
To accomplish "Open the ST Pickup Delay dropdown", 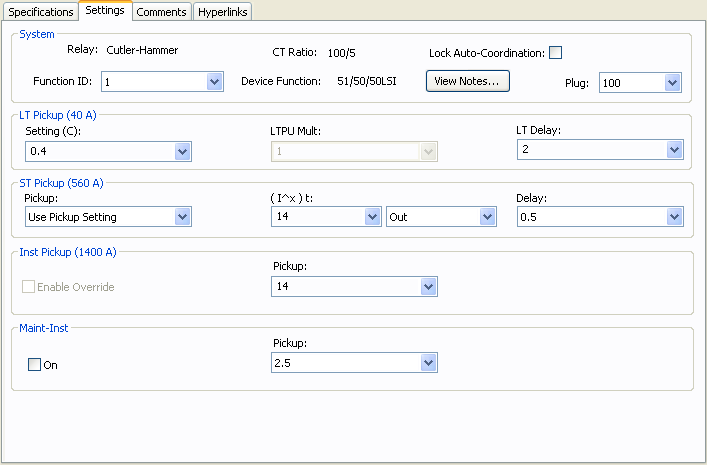I will (673, 217).
